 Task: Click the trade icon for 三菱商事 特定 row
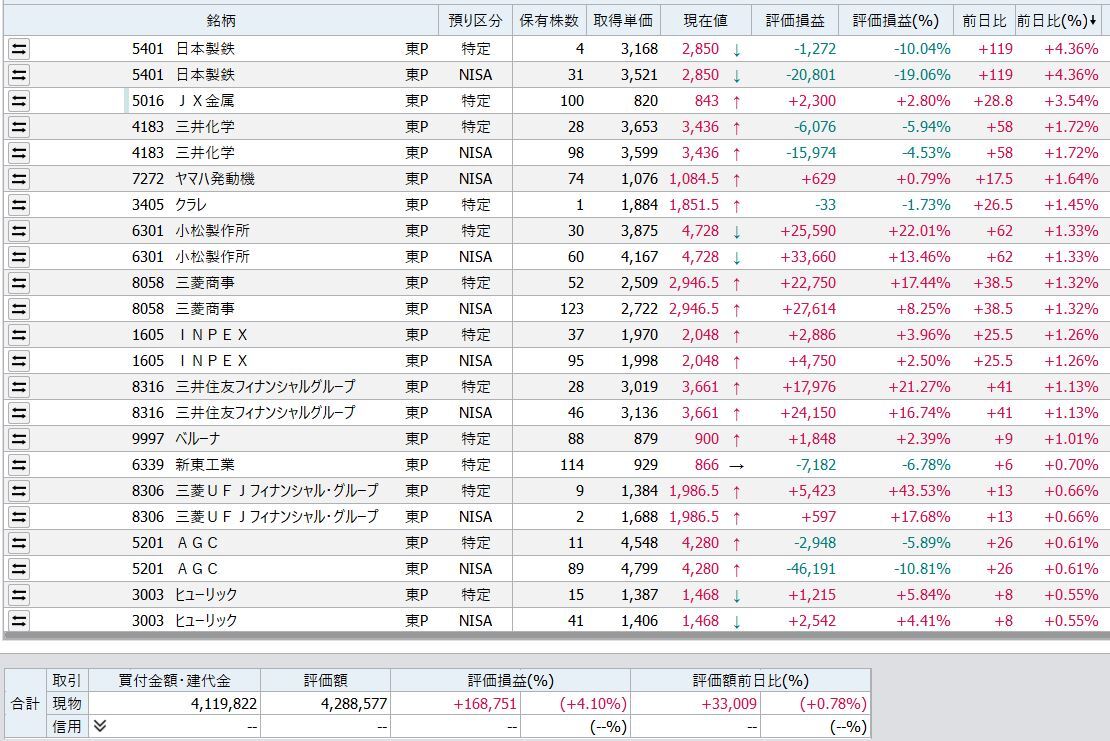click(19, 283)
